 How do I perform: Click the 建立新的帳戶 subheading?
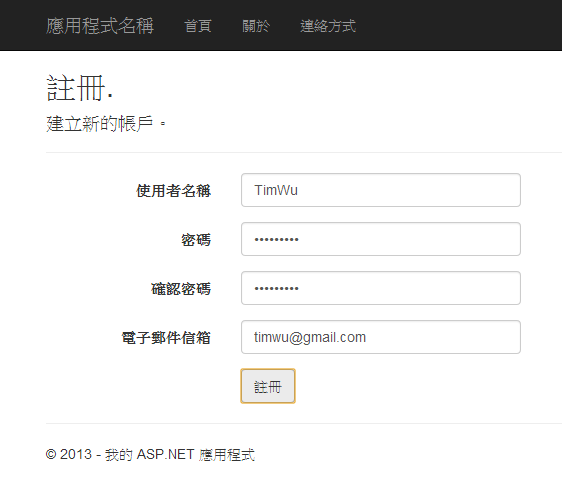pyautogui.click(x=106, y=124)
